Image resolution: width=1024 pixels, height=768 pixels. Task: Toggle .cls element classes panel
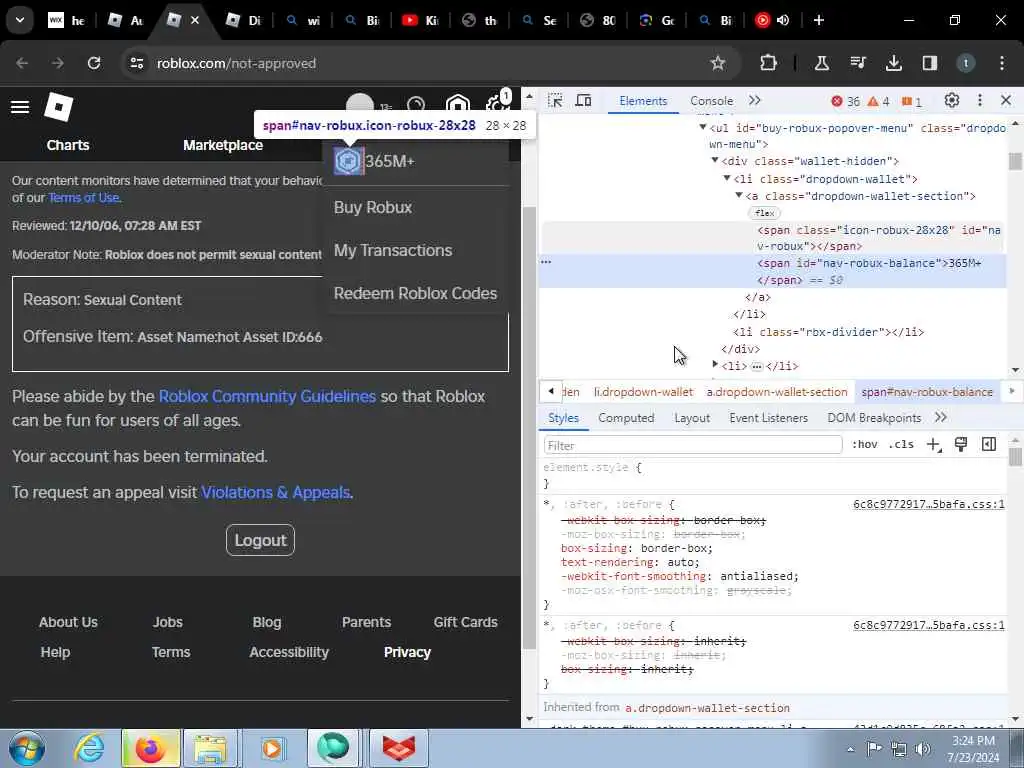pyautogui.click(x=901, y=445)
